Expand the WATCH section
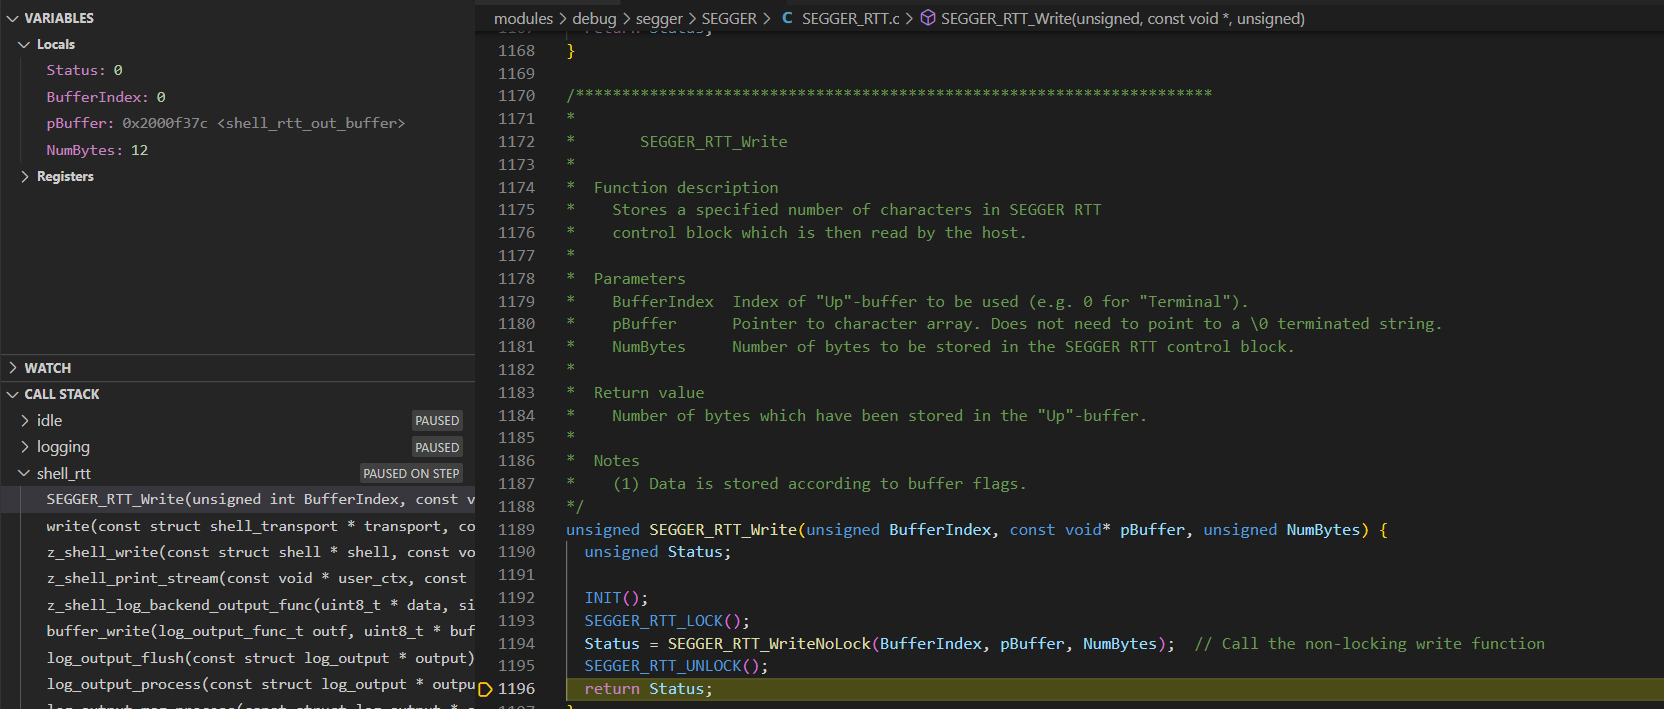1664x709 pixels. pyautogui.click(x=12, y=368)
